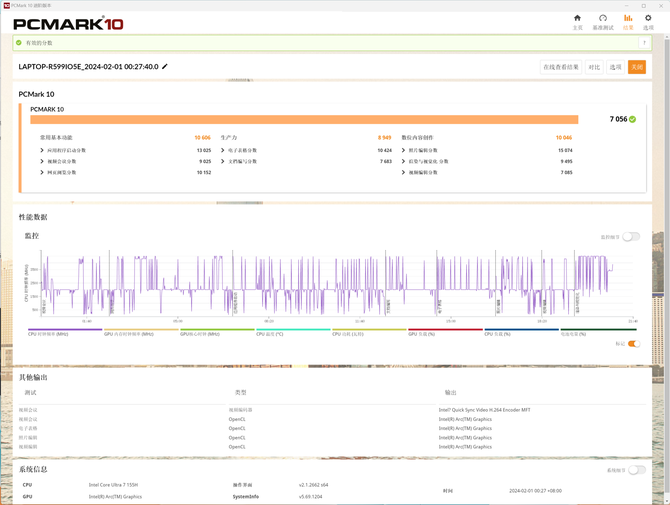The image size is (670, 505).
Task: Click the orange PCMark 10 overall score bar
Action: tap(304, 120)
